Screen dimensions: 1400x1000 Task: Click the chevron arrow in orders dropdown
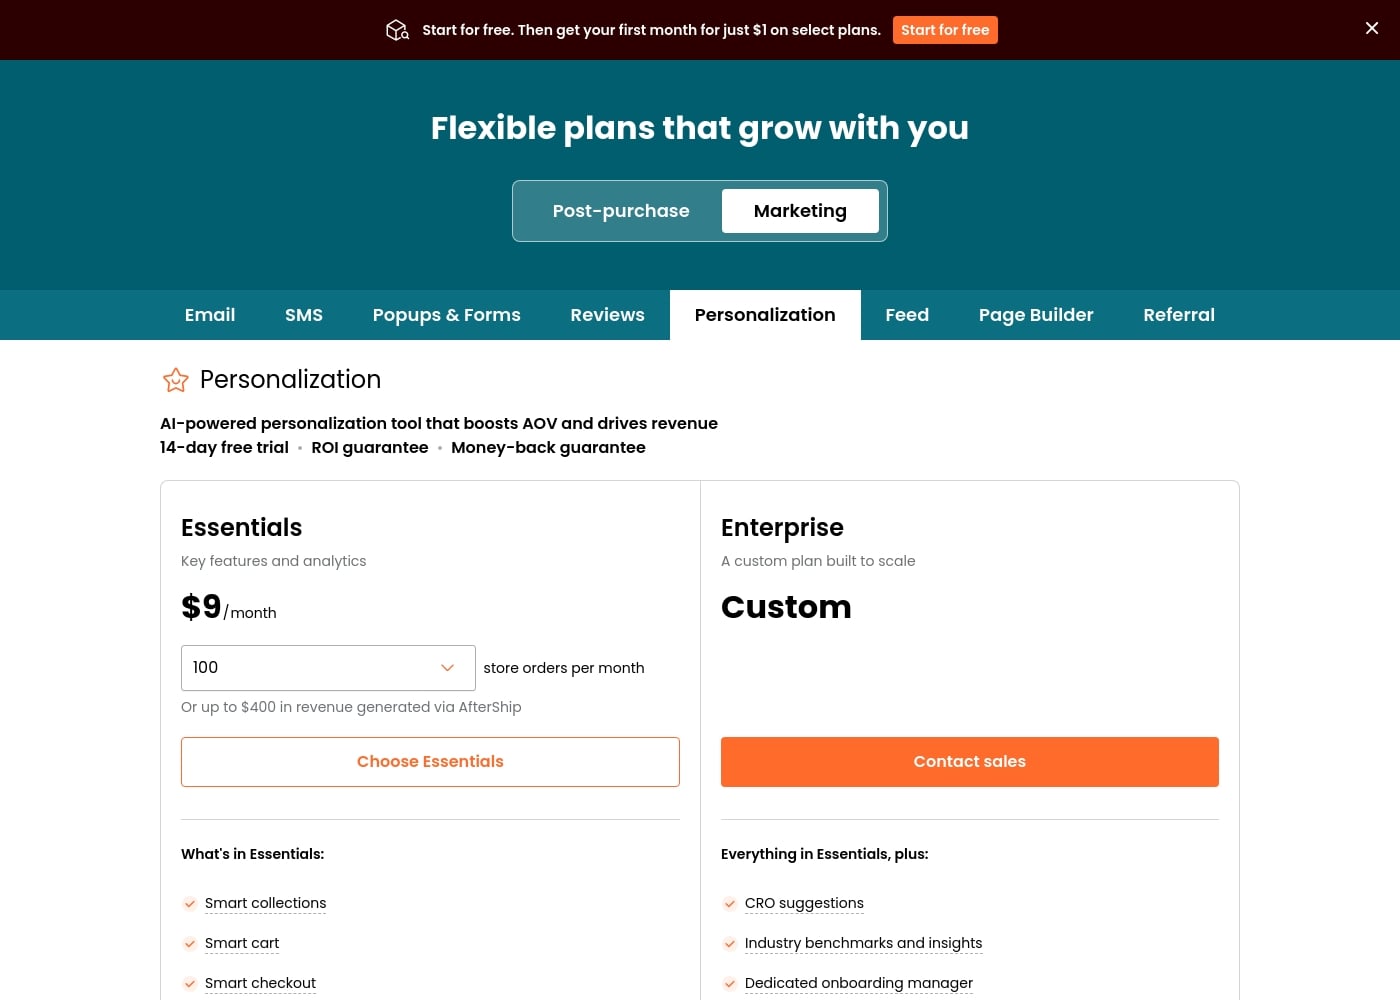(448, 668)
